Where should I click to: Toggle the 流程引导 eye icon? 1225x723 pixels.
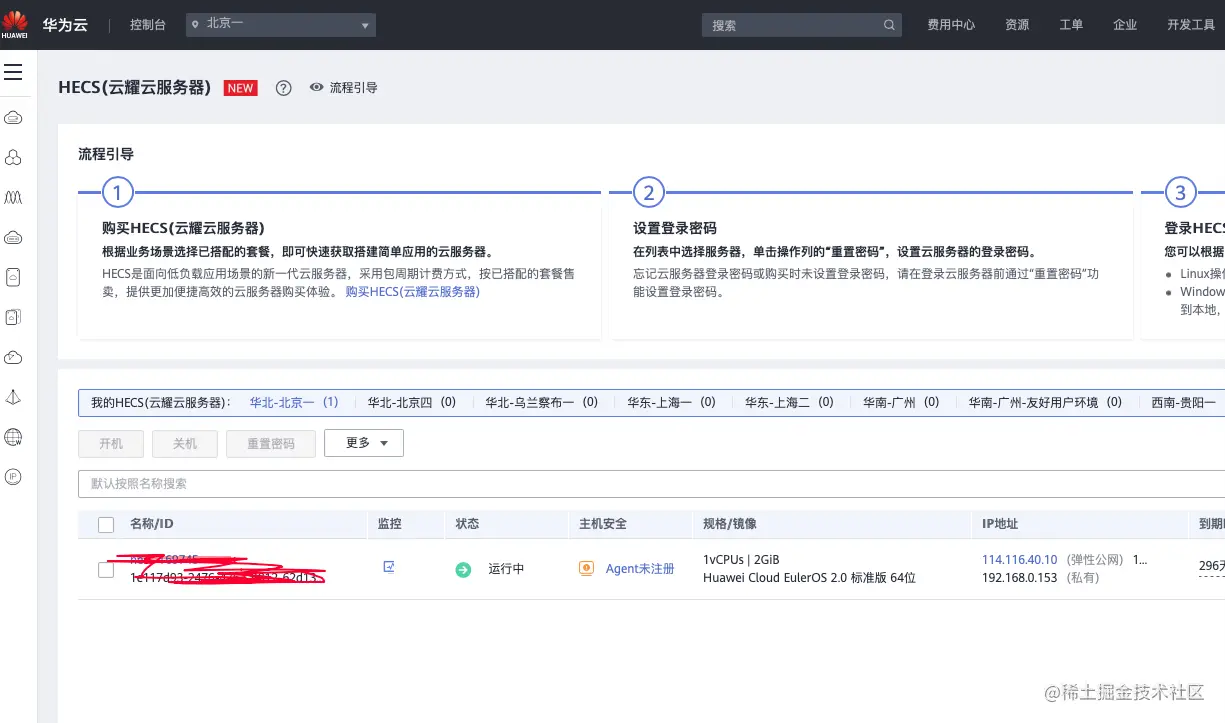[x=317, y=87]
